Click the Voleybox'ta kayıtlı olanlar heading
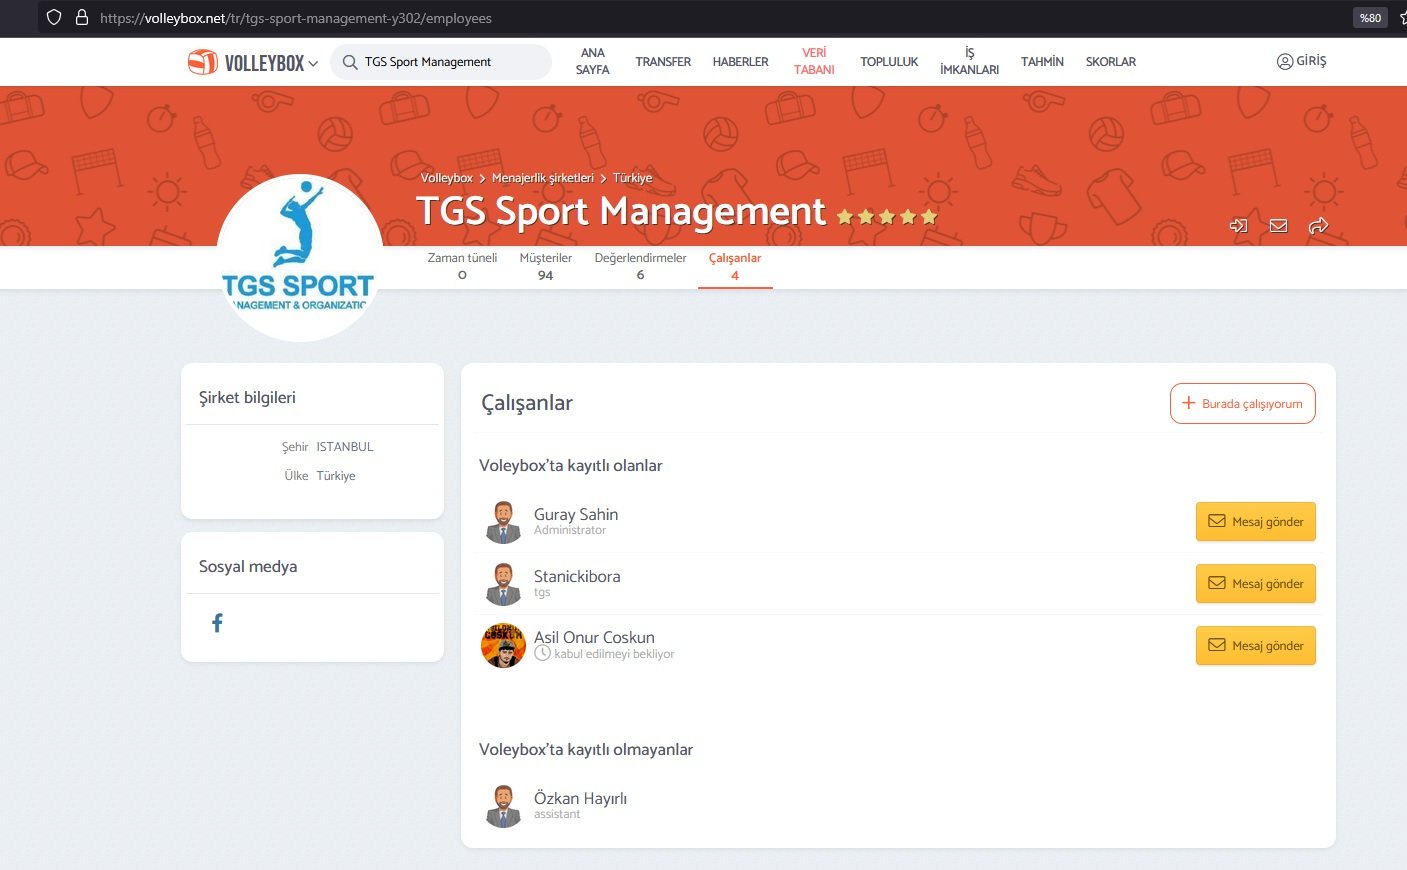 pyautogui.click(x=570, y=466)
